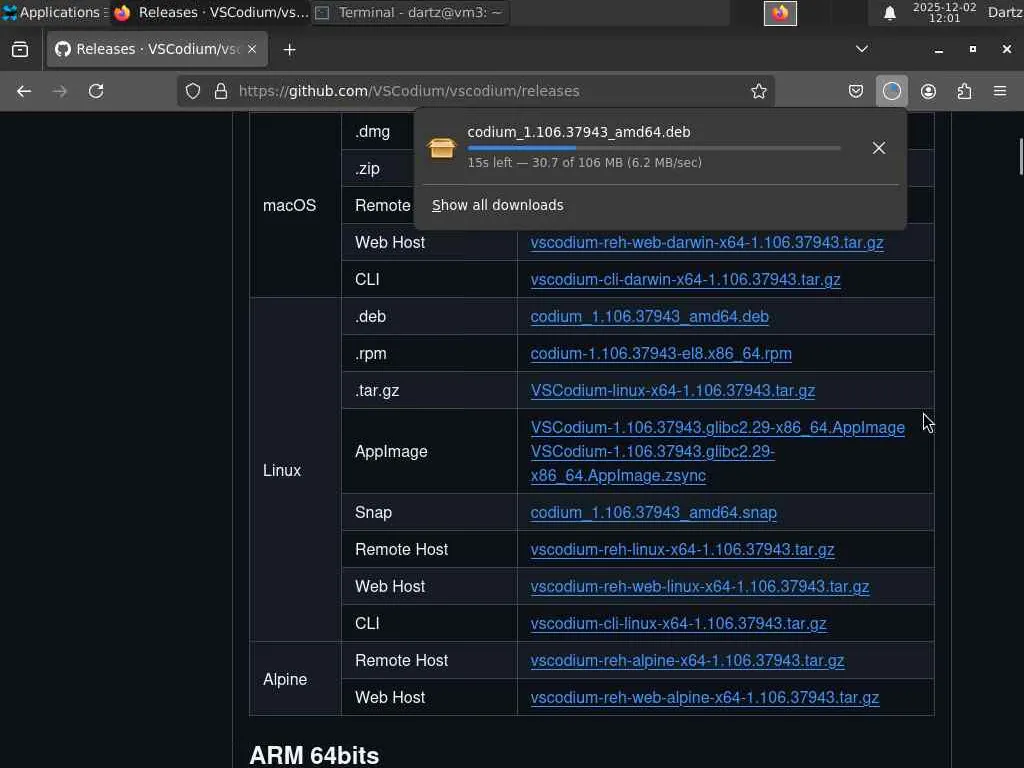This screenshot has width=1024, height=768.
Task: Open the extensions puzzle icon
Action: [x=964, y=91]
